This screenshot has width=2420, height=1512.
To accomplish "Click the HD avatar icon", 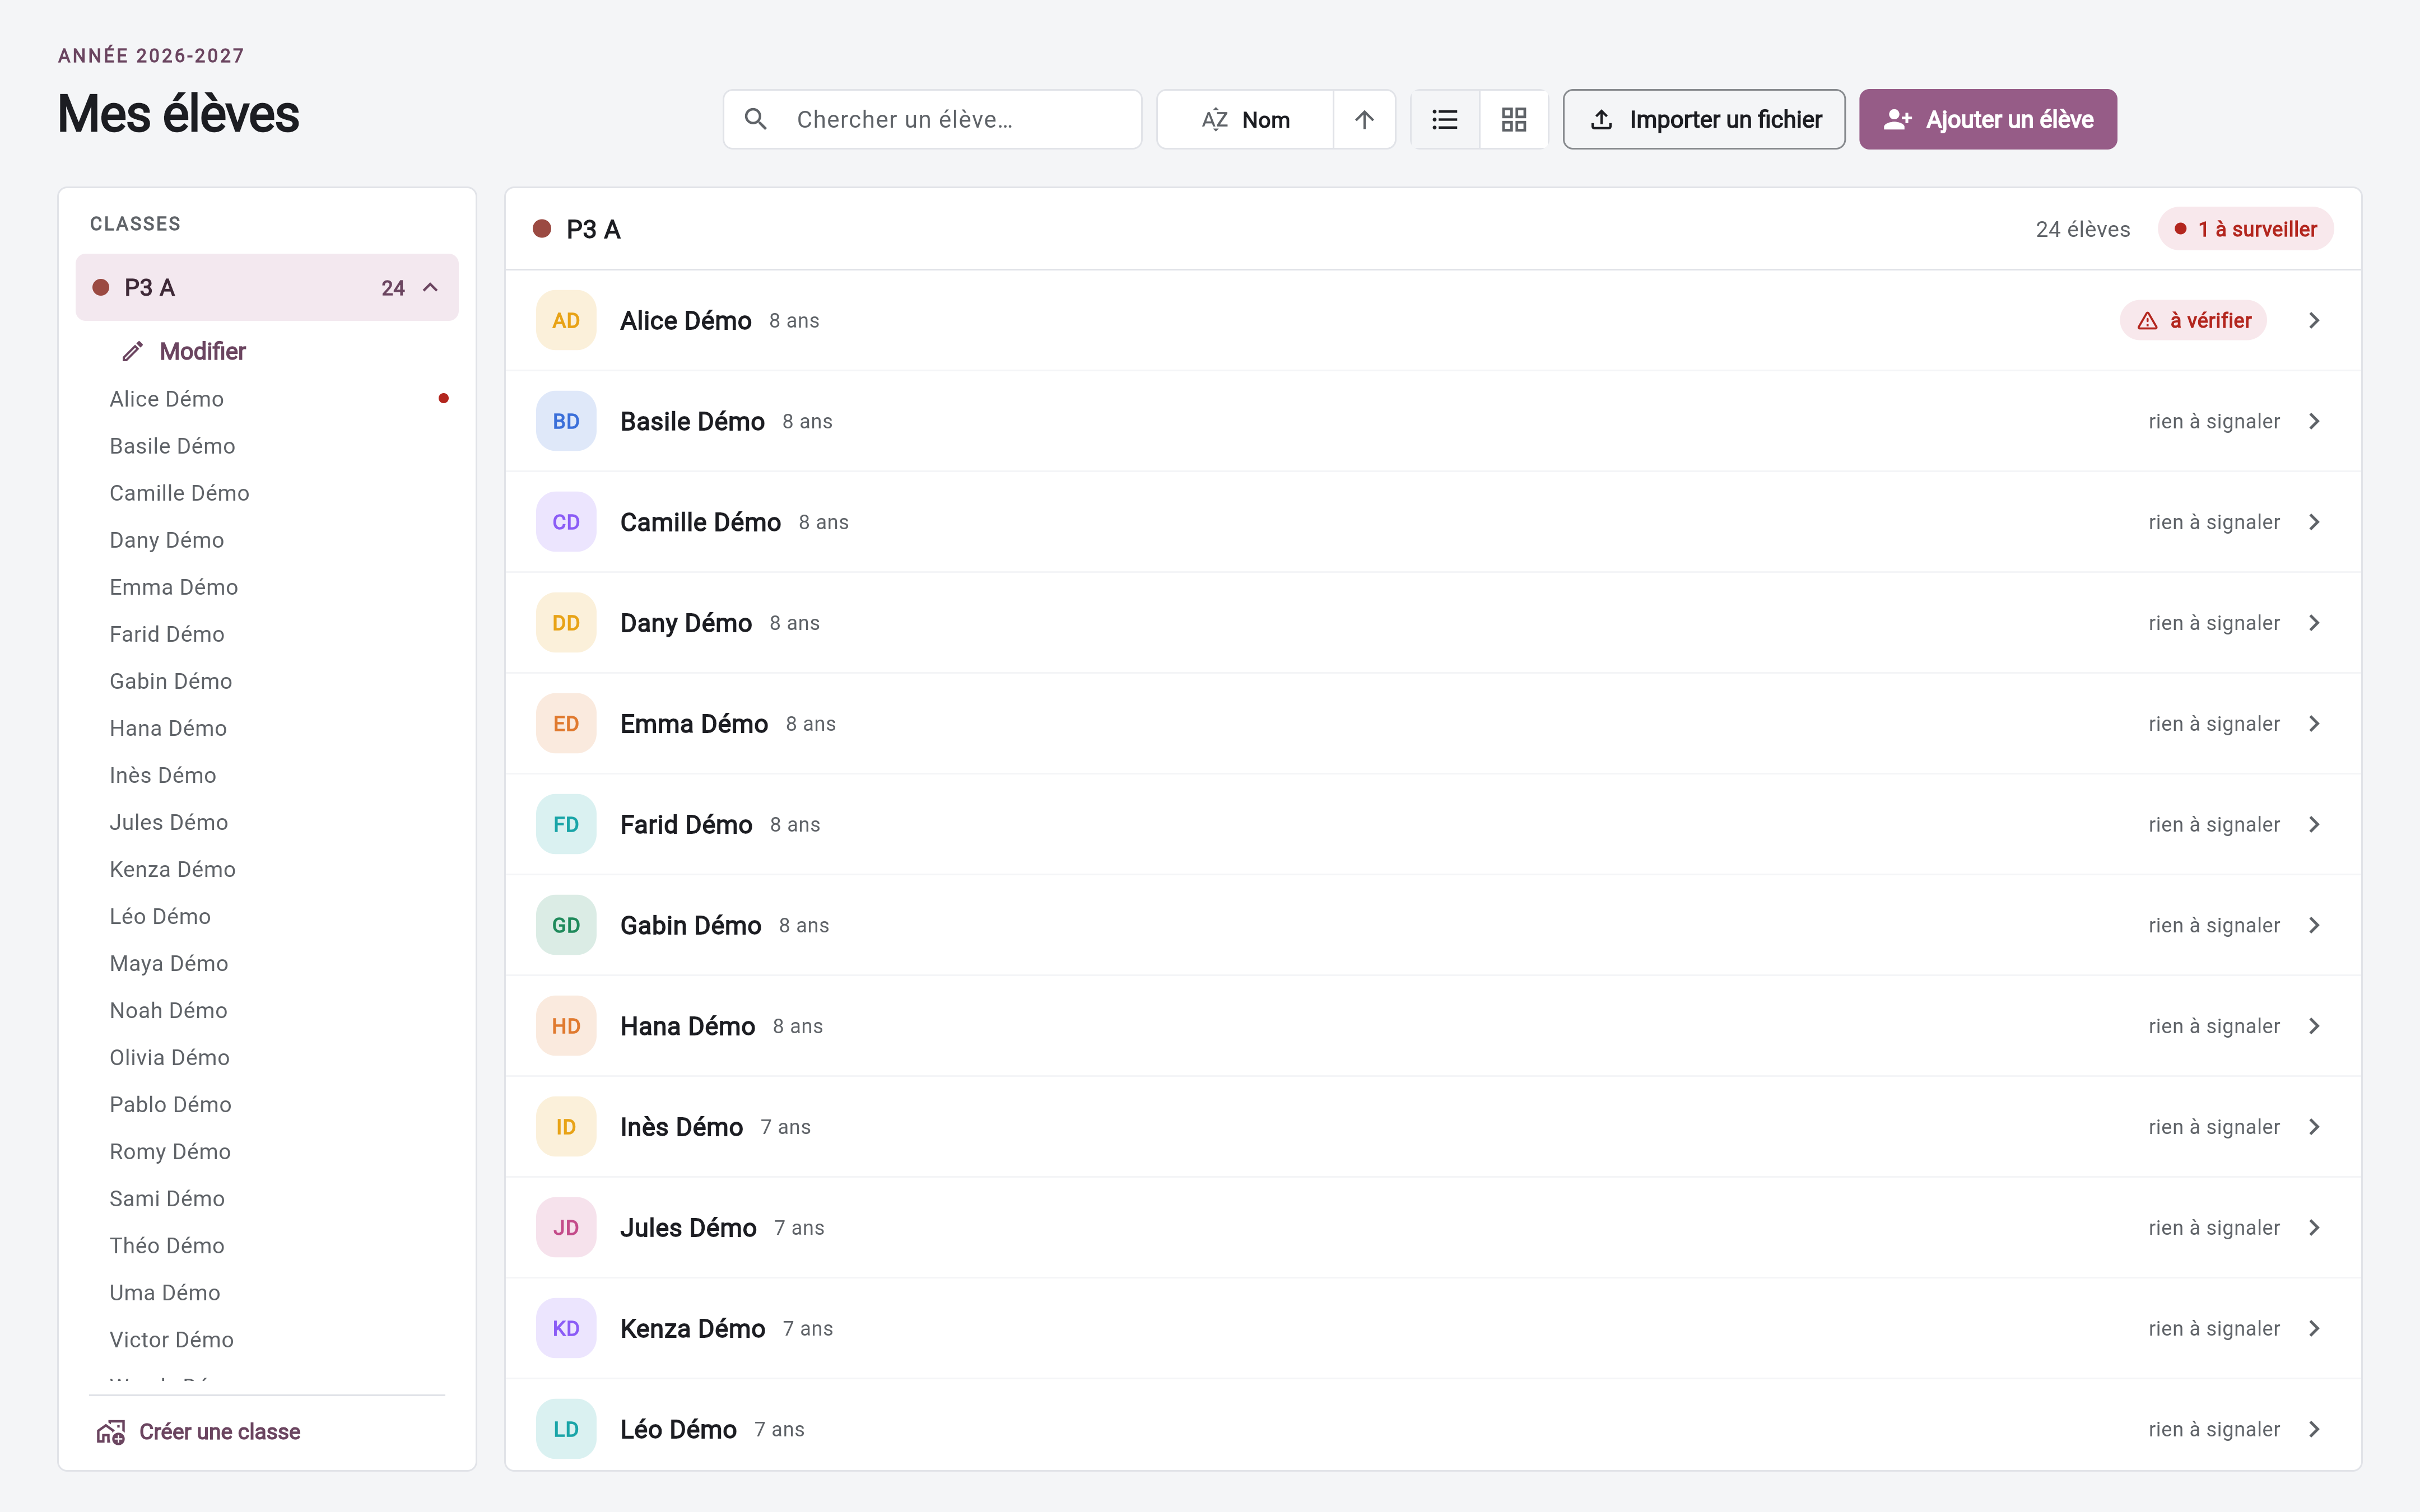I will tap(566, 1026).
